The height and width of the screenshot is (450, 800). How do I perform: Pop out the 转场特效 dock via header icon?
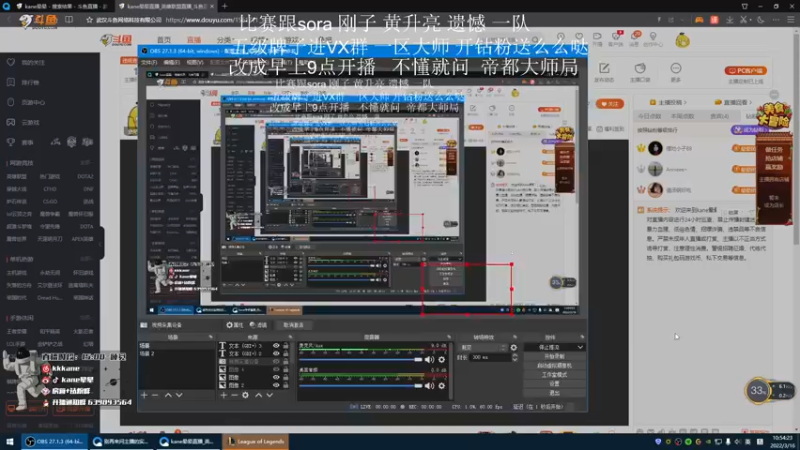click(x=515, y=337)
